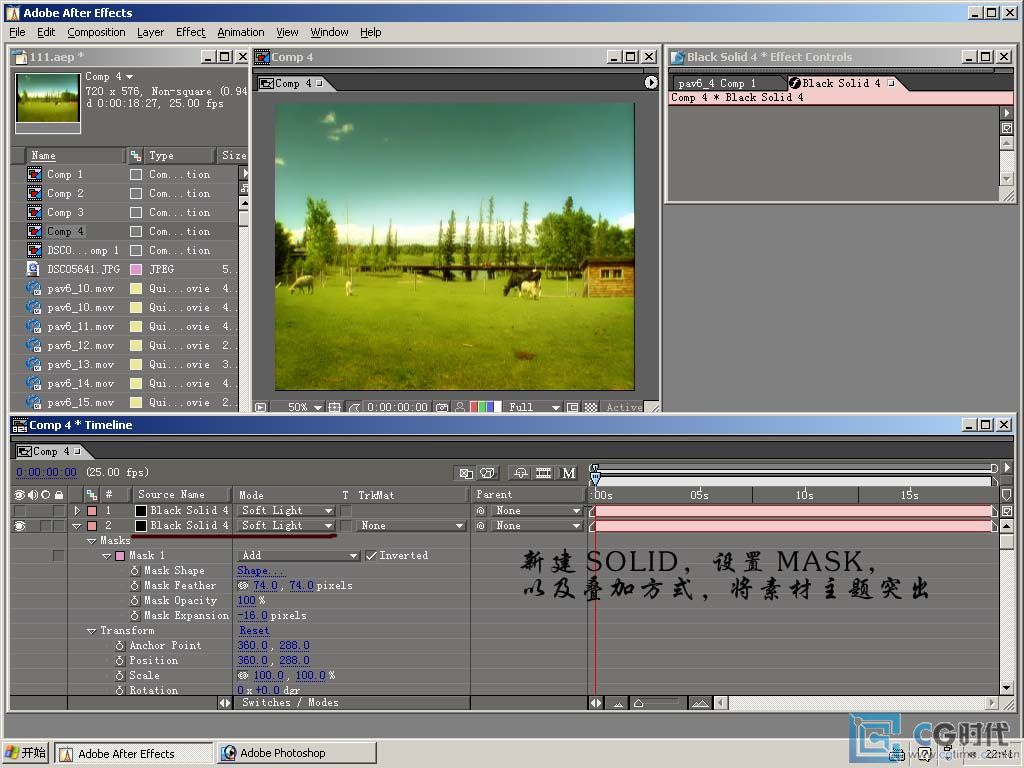Toggle Rotation stopwatch

(x=120, y=691)
